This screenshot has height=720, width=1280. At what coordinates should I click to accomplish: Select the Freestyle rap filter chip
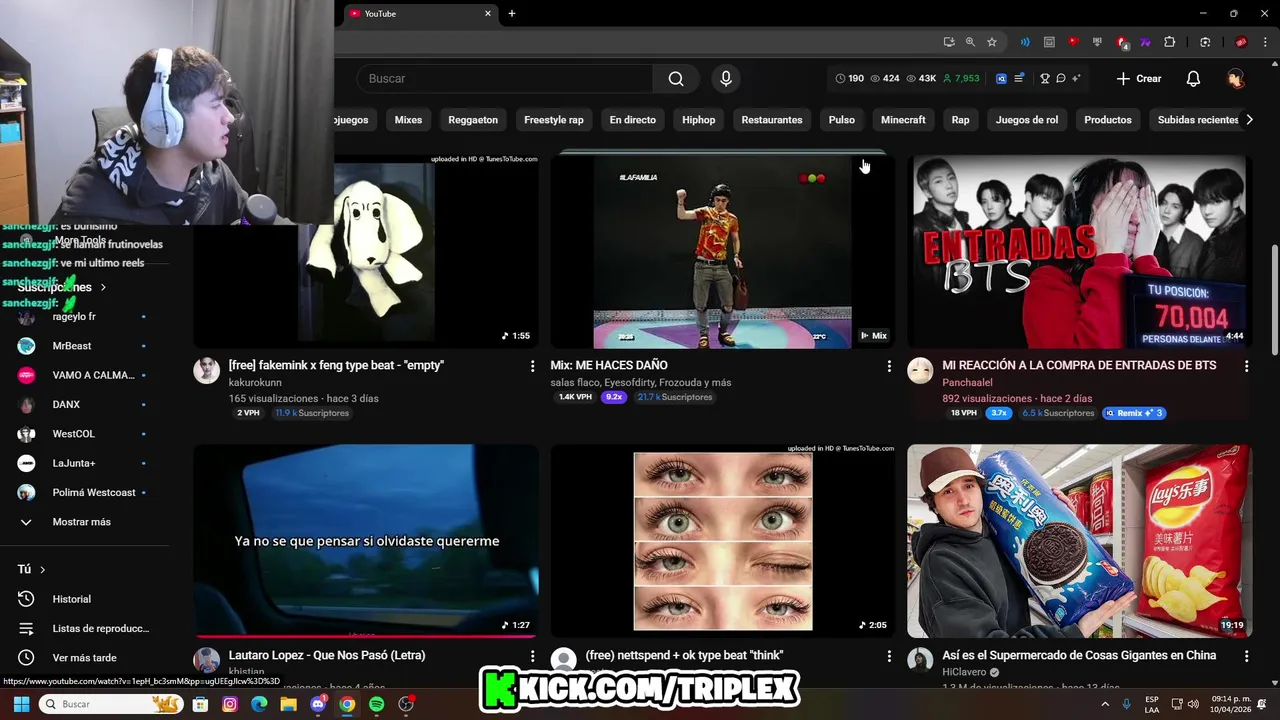pos(554,120)
